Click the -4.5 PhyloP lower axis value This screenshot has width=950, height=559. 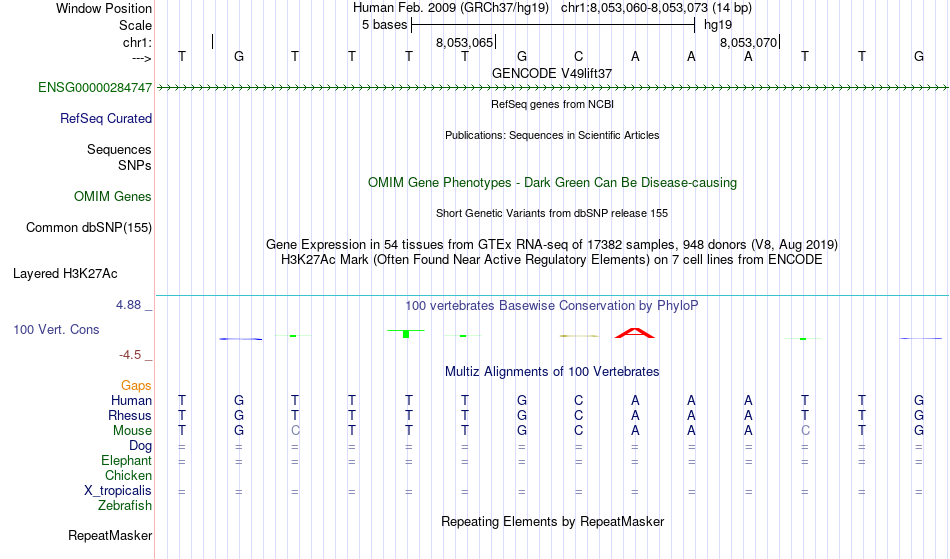coord(130,355)
